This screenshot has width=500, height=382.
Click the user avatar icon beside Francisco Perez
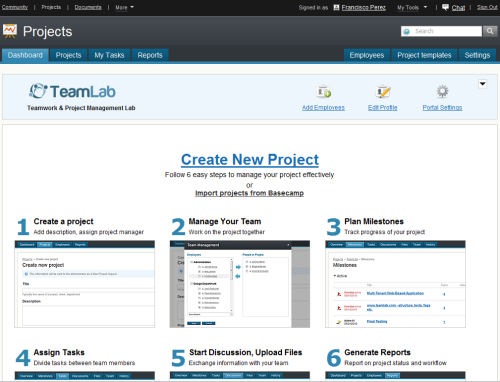pos(336,7)
